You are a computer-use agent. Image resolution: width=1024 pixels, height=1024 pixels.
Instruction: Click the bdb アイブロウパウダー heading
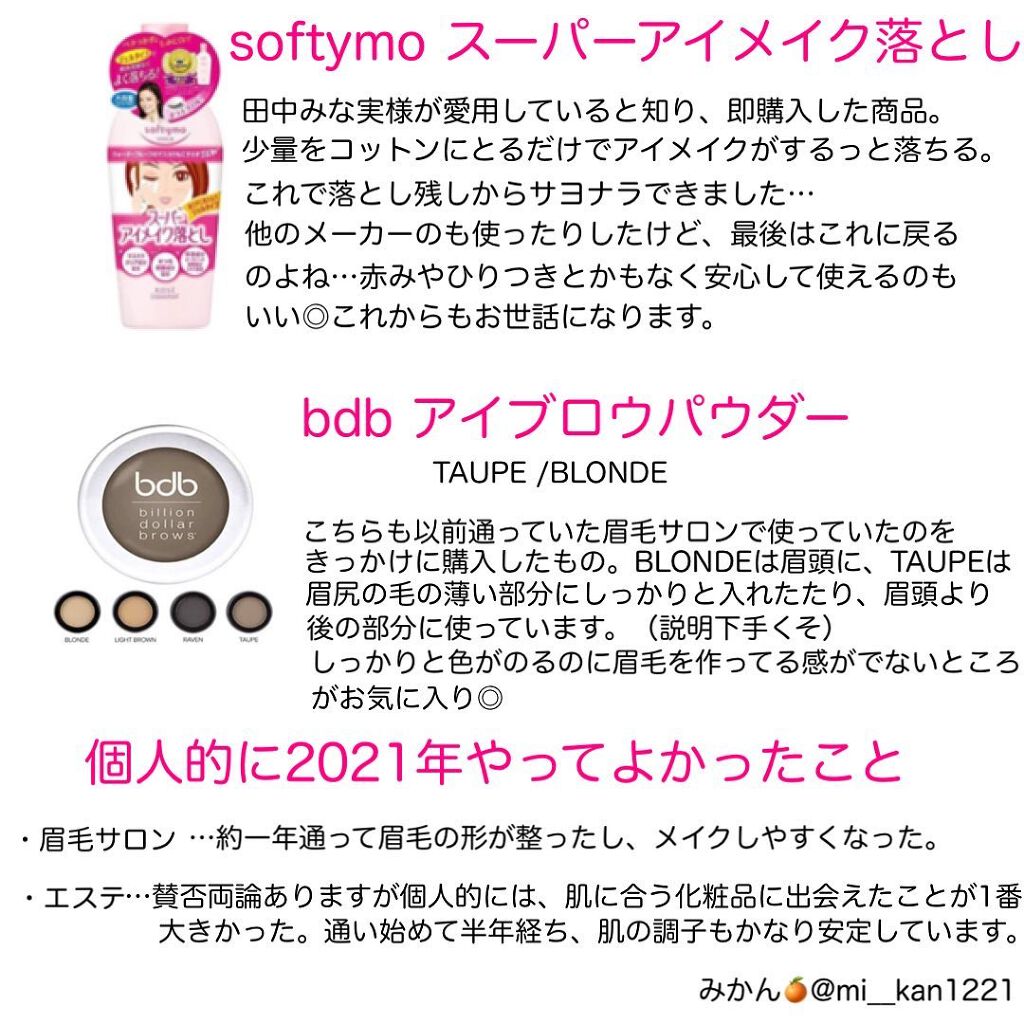[575, 417]
